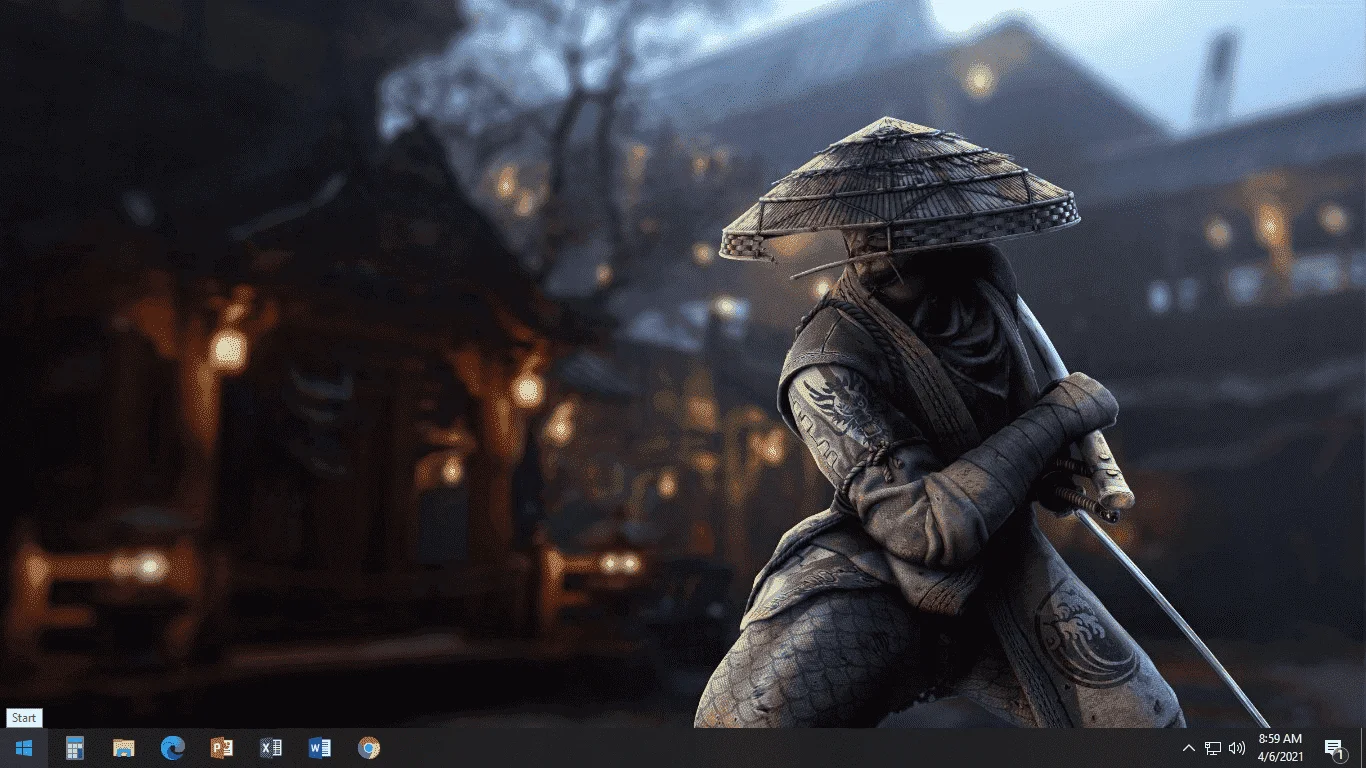The image size is (1366, 768).
Task: Launch Google Chrome from the taskbar
Action: point(369,748)
